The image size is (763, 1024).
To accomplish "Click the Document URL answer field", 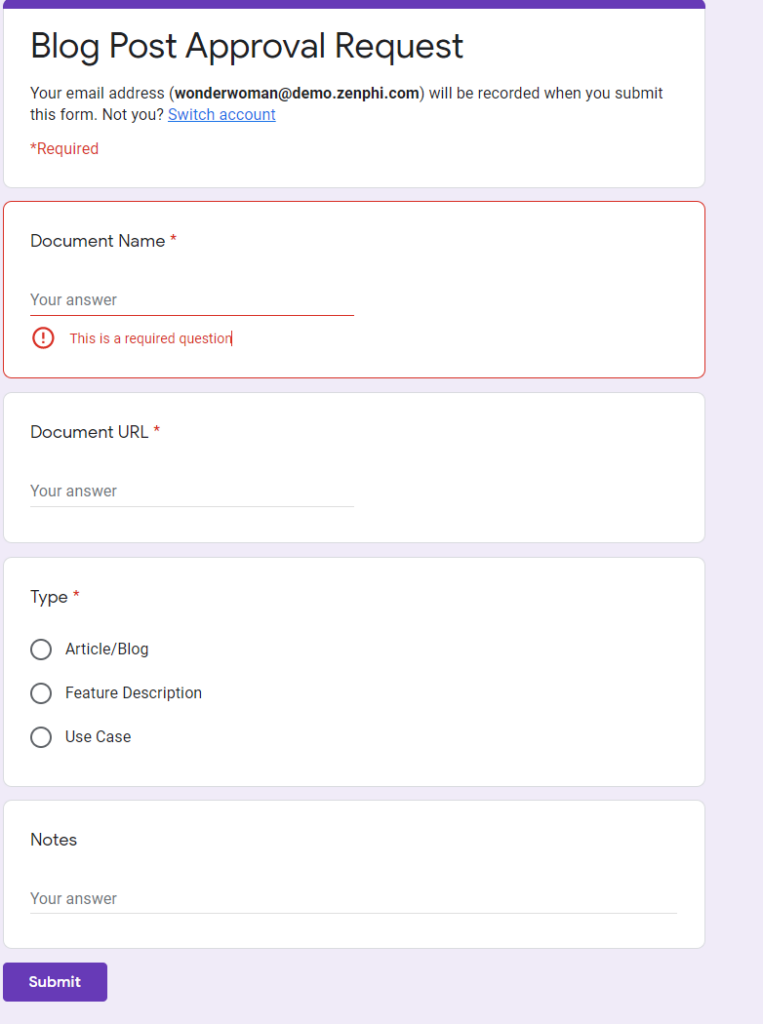I will coord(190,489).
